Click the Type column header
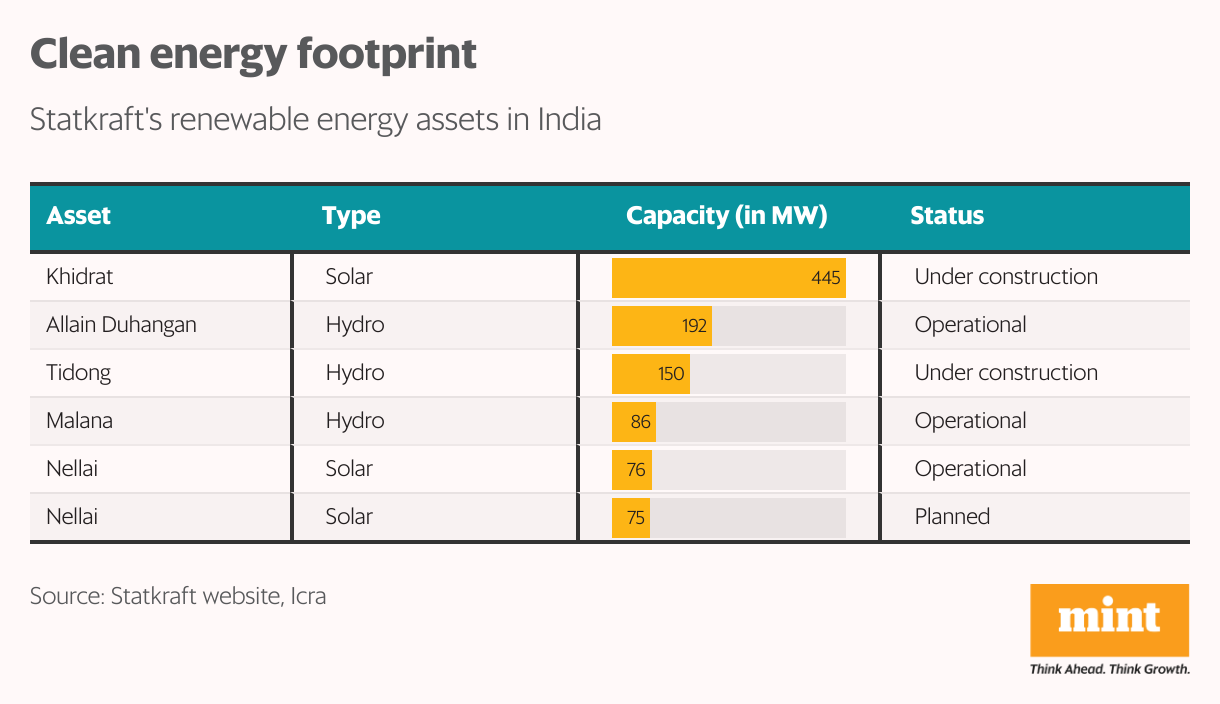Image resolution: width=1220 pixels, height=704 pixels. point(351,216)
